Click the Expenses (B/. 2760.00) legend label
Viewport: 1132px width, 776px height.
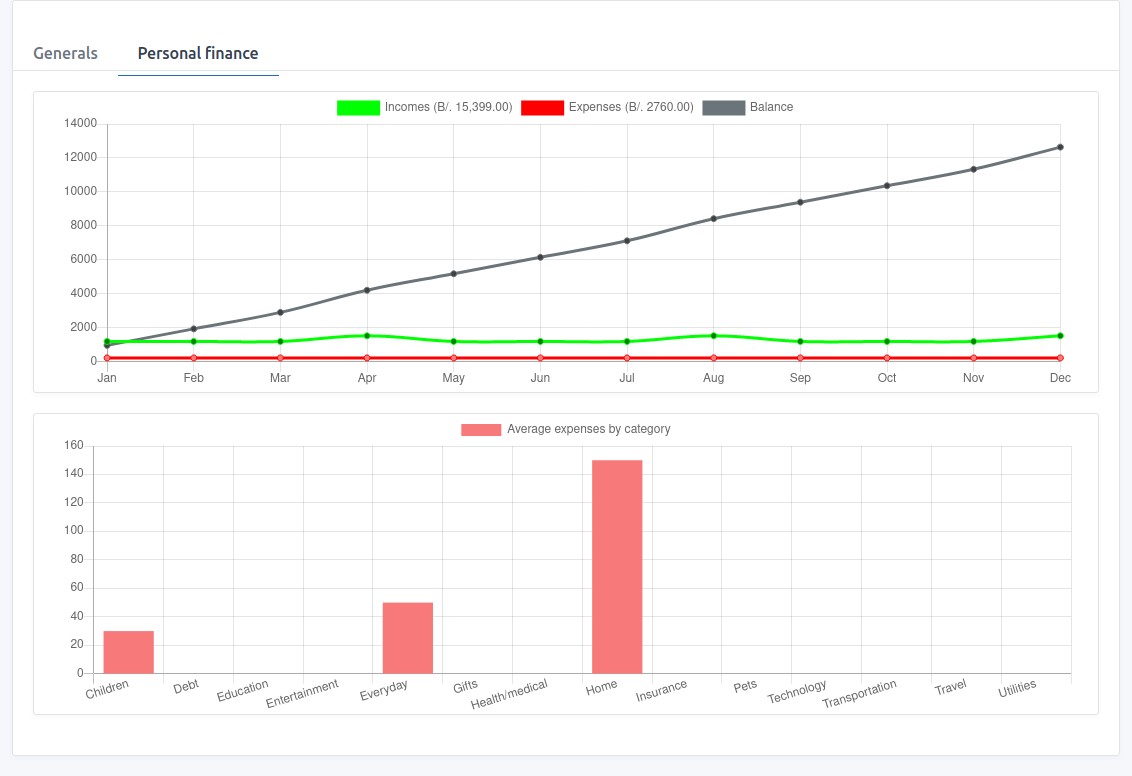coord(631,107)
